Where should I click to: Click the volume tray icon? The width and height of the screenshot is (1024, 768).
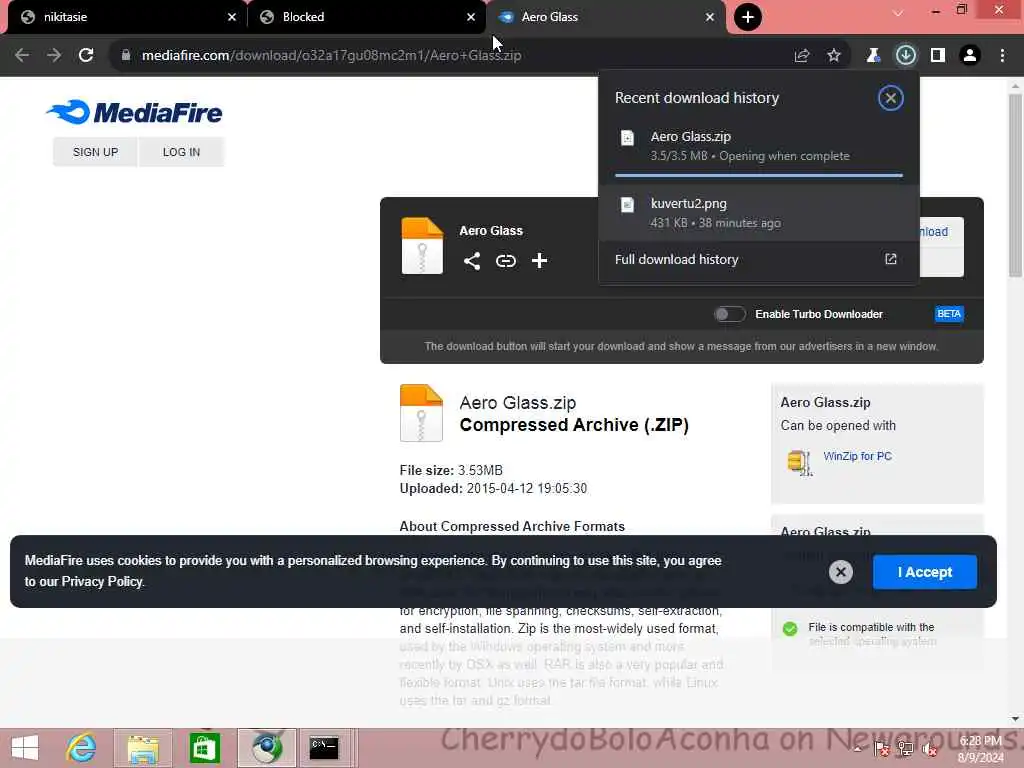930,750
